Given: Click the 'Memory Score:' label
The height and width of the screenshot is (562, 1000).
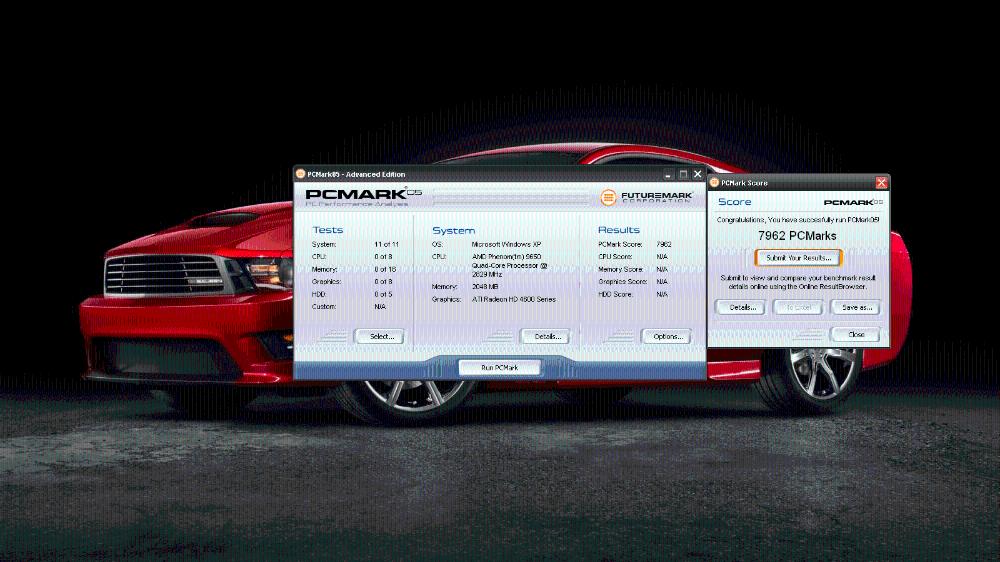Looking at the screenshot, I should [621, 269].
